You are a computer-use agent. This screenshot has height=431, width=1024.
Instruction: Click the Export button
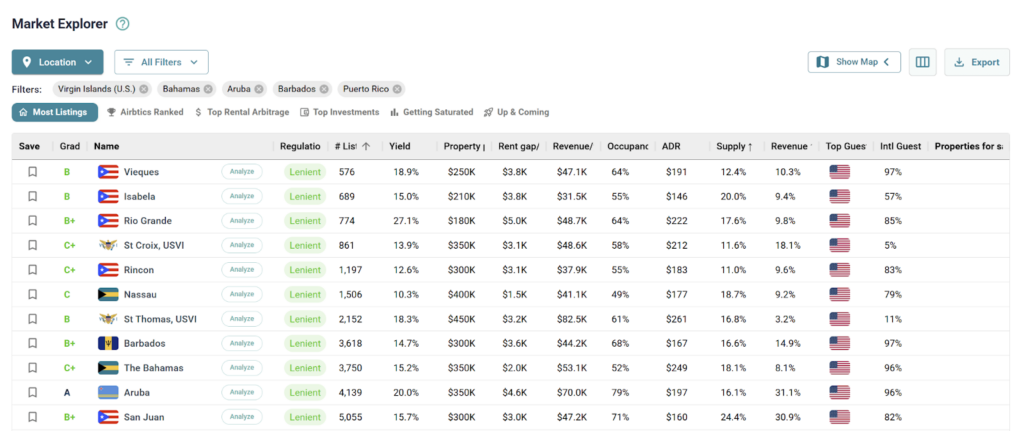pyautogui.click(x=976, y=62)
